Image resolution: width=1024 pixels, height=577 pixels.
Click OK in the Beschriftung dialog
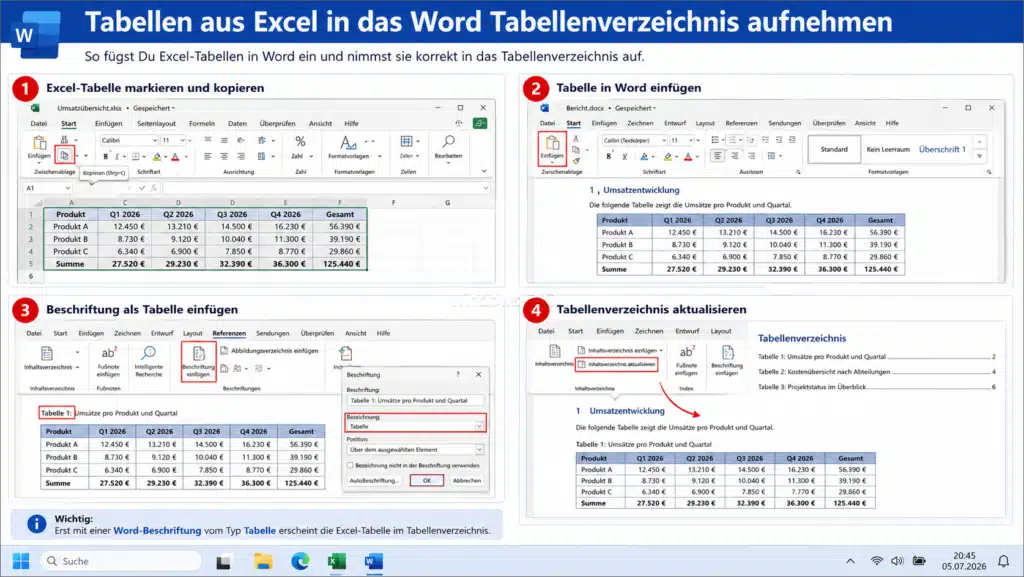tap(426, 480)
